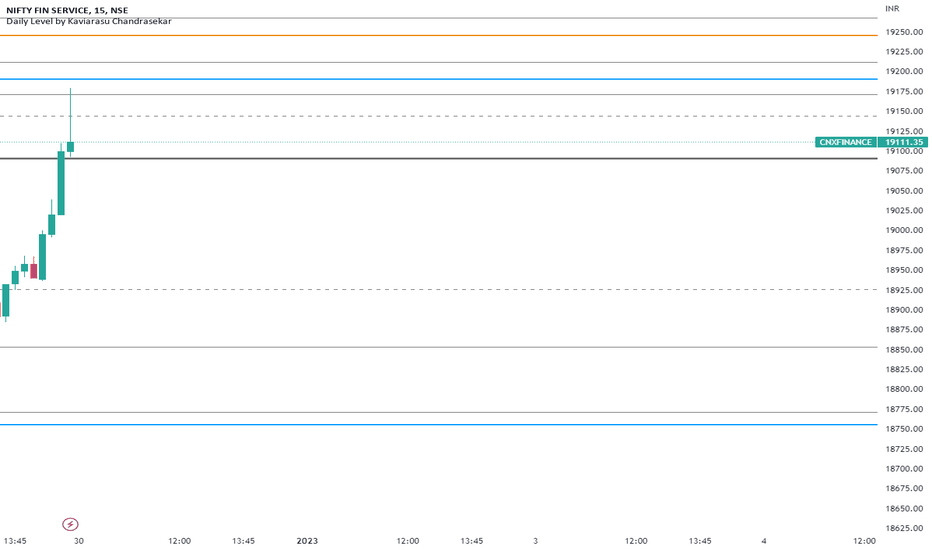Click the 18700.00 price axis label
The image size is (932, 550).
coord(904,469)
